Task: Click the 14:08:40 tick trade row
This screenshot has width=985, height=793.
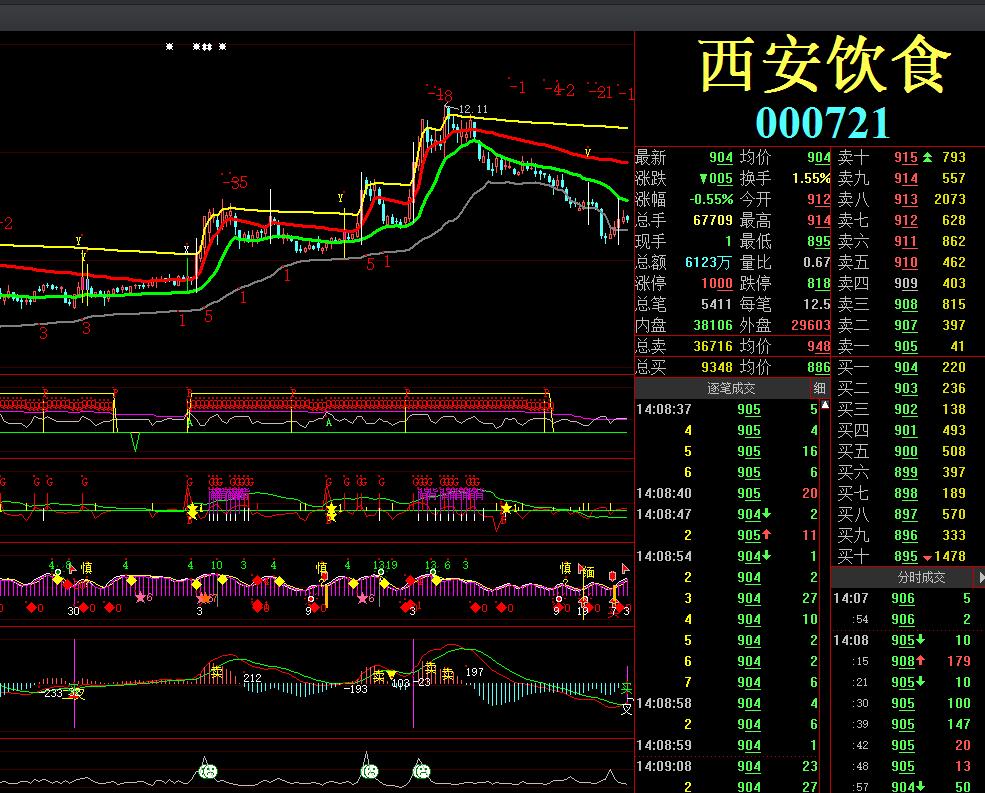Action: pyautogui.click(x=727, y=493)
